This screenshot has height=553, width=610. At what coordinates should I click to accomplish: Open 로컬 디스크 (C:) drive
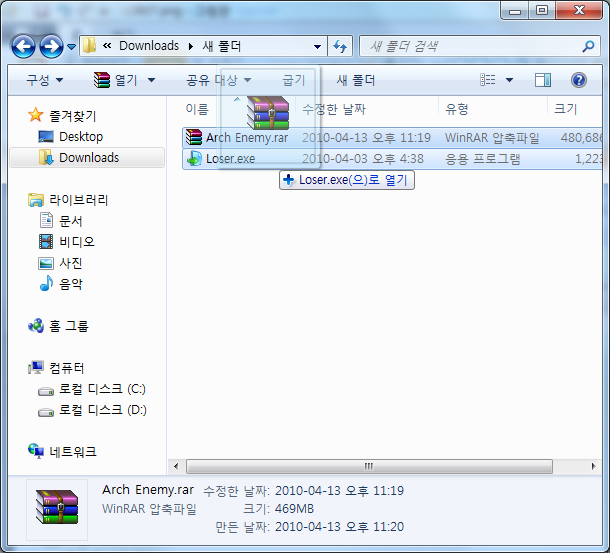[102, 389]
